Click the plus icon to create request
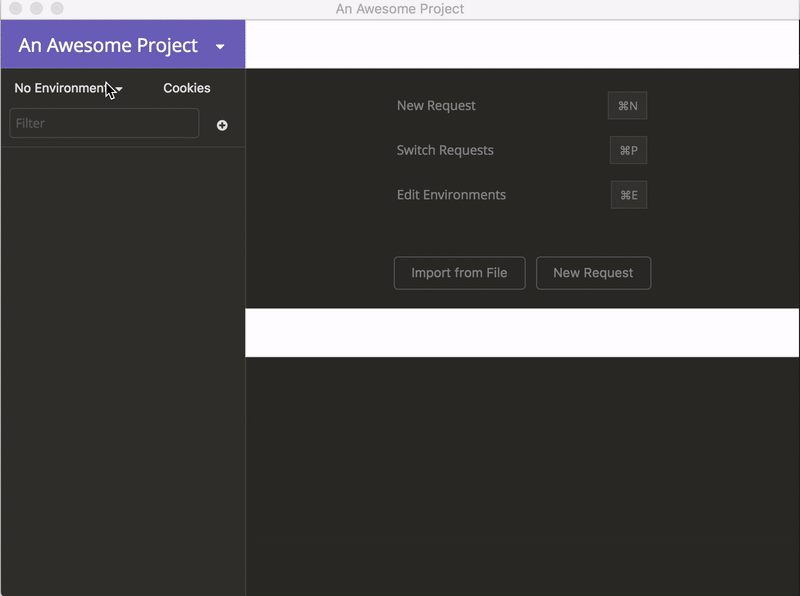The width and height of the screenshot is (800, 596). [x=222, y=125]
